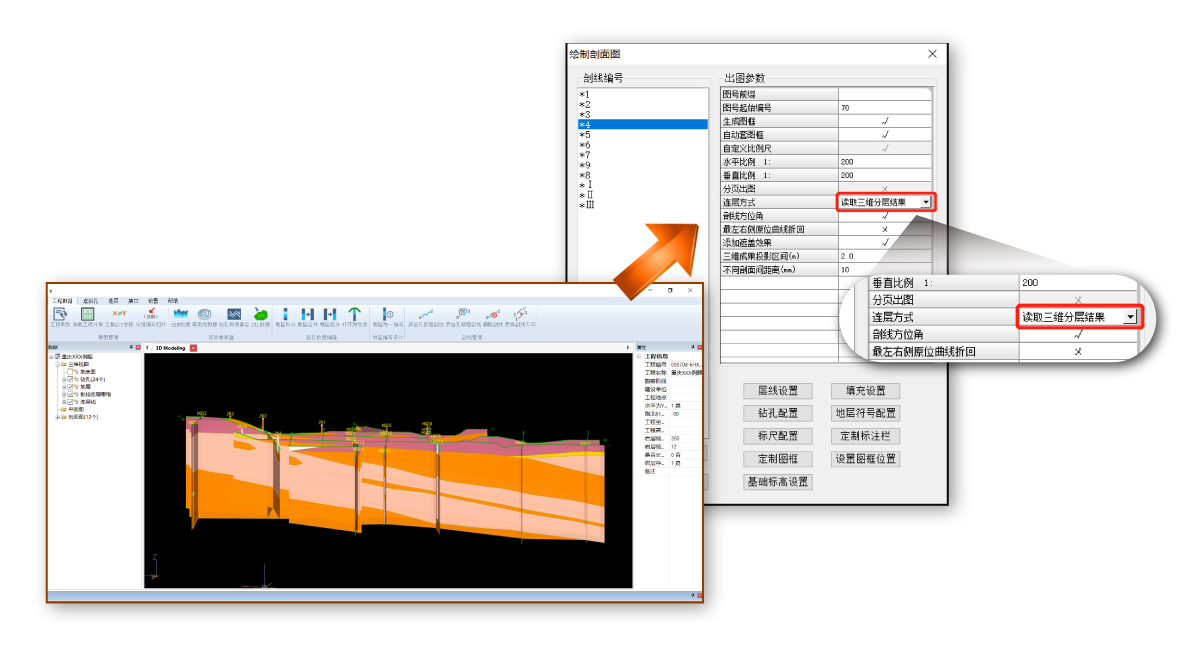
Task: Click the 填充设置 button
Action: (865, 391)
